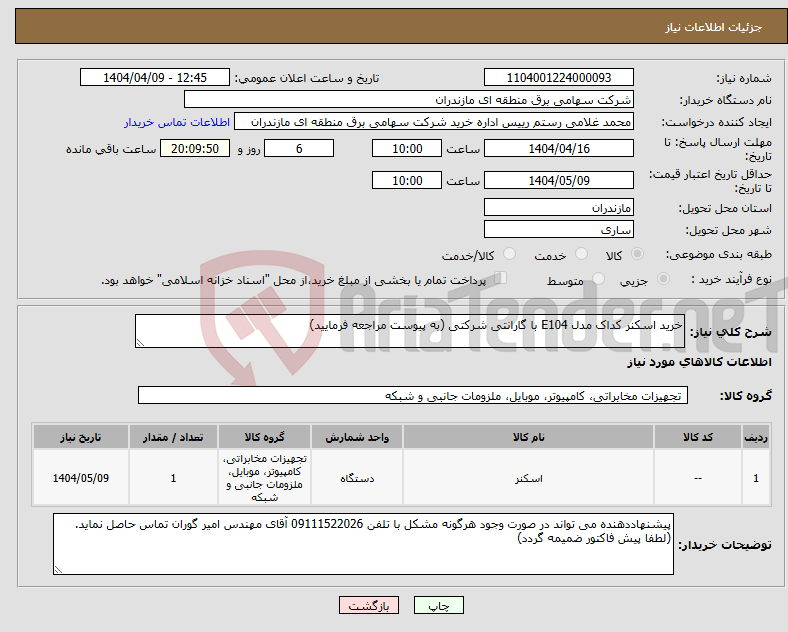Click the response deadline date 1404/04/16
The width and height of the screenshot is (788, 632).
[558, 149]
